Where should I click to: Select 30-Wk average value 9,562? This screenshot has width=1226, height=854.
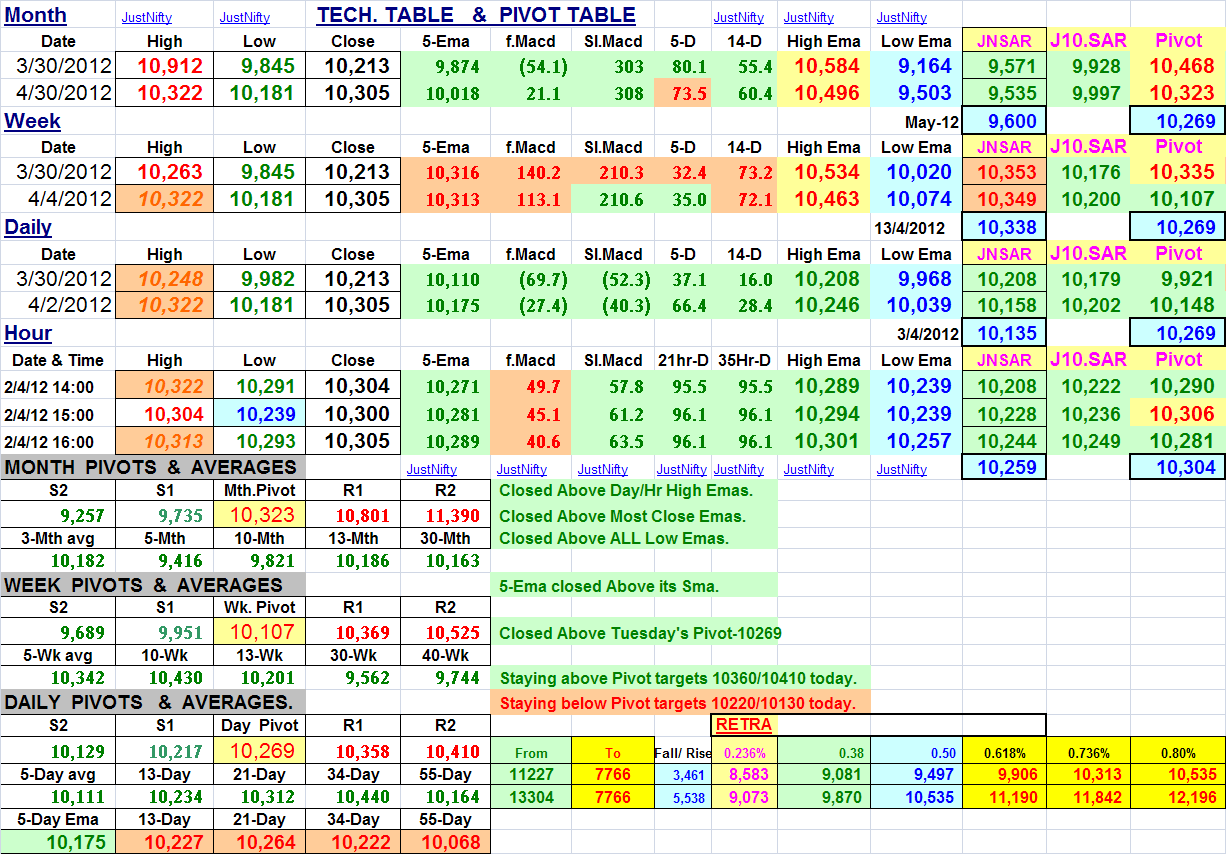coord(352,678)
